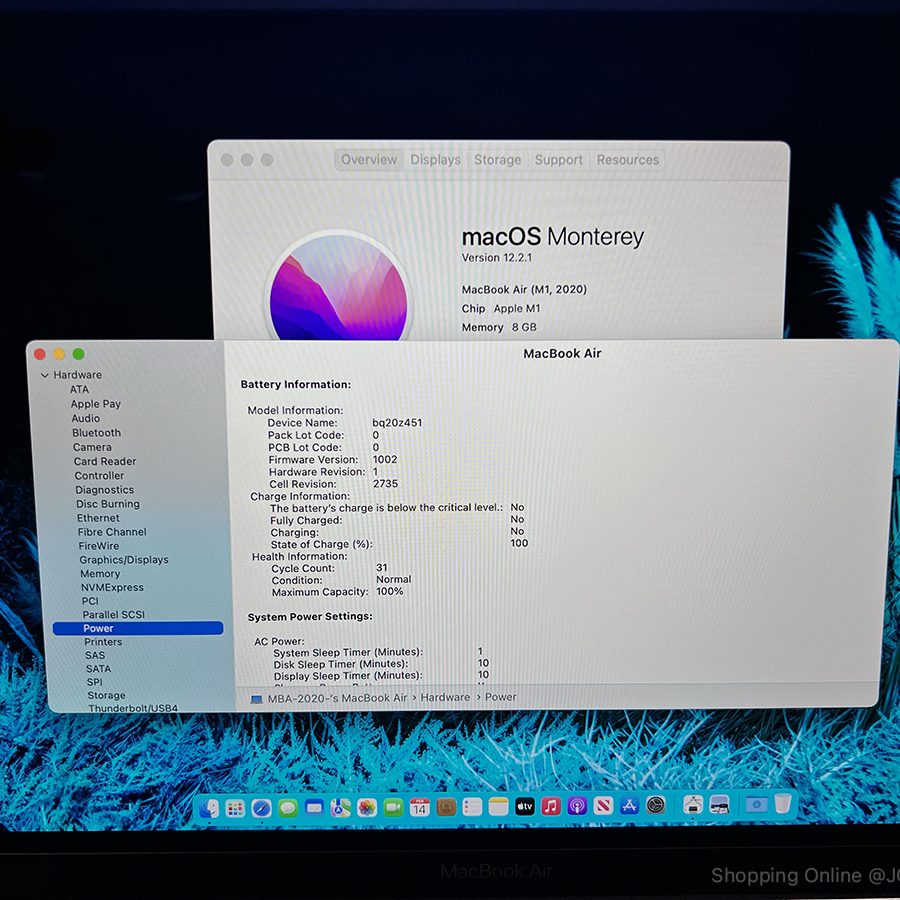Screen dimensions: 900x900
Task: Open Notes app in the Dock
Action: tap(499, 807)
